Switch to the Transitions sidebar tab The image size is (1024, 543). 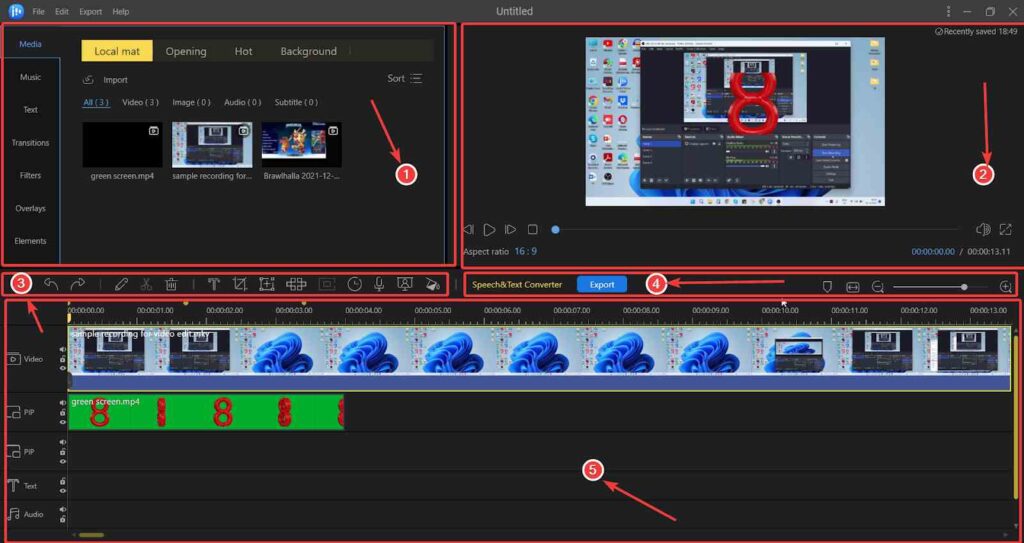[30, 142]
